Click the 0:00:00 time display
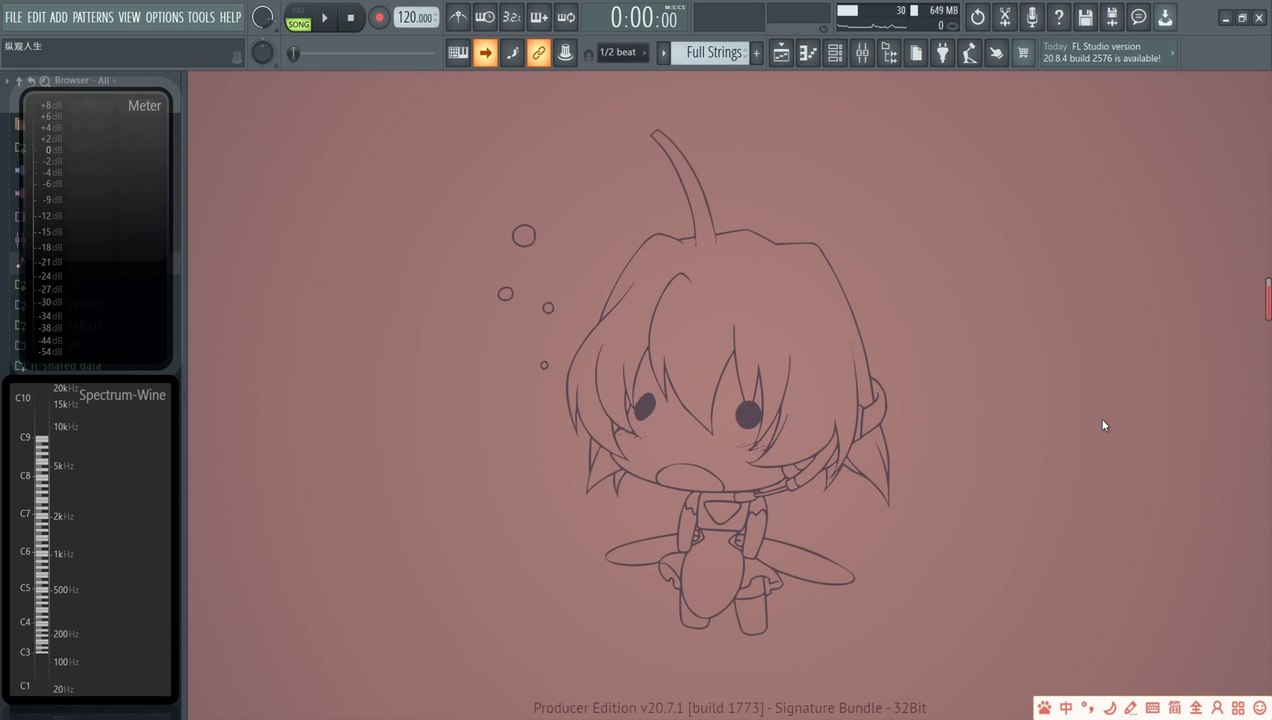The image size is (1272, 720). point(643,17)
